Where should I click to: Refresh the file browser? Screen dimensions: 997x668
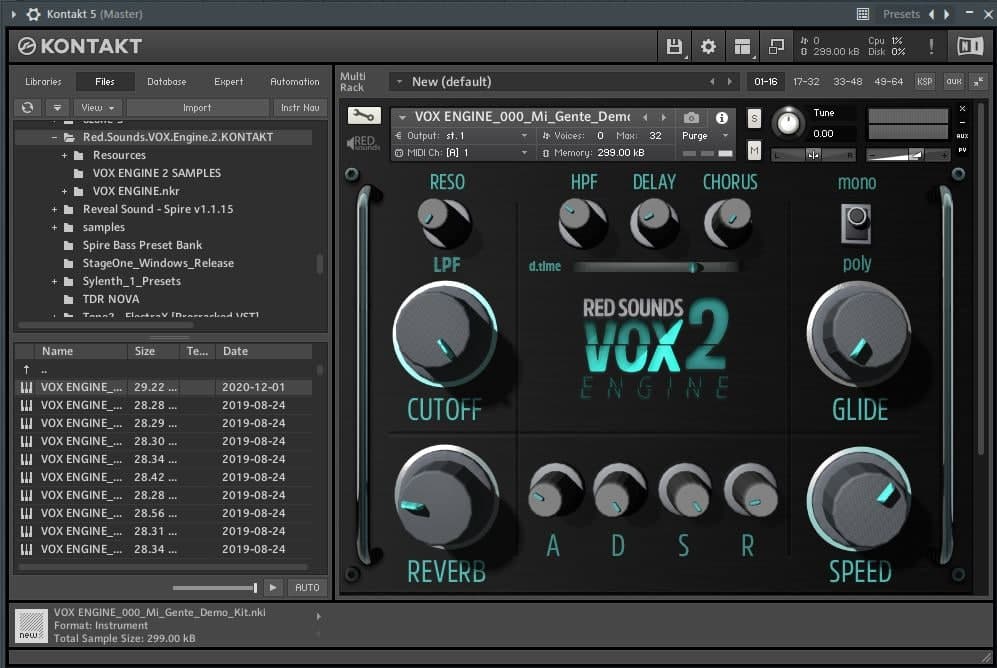27,107
